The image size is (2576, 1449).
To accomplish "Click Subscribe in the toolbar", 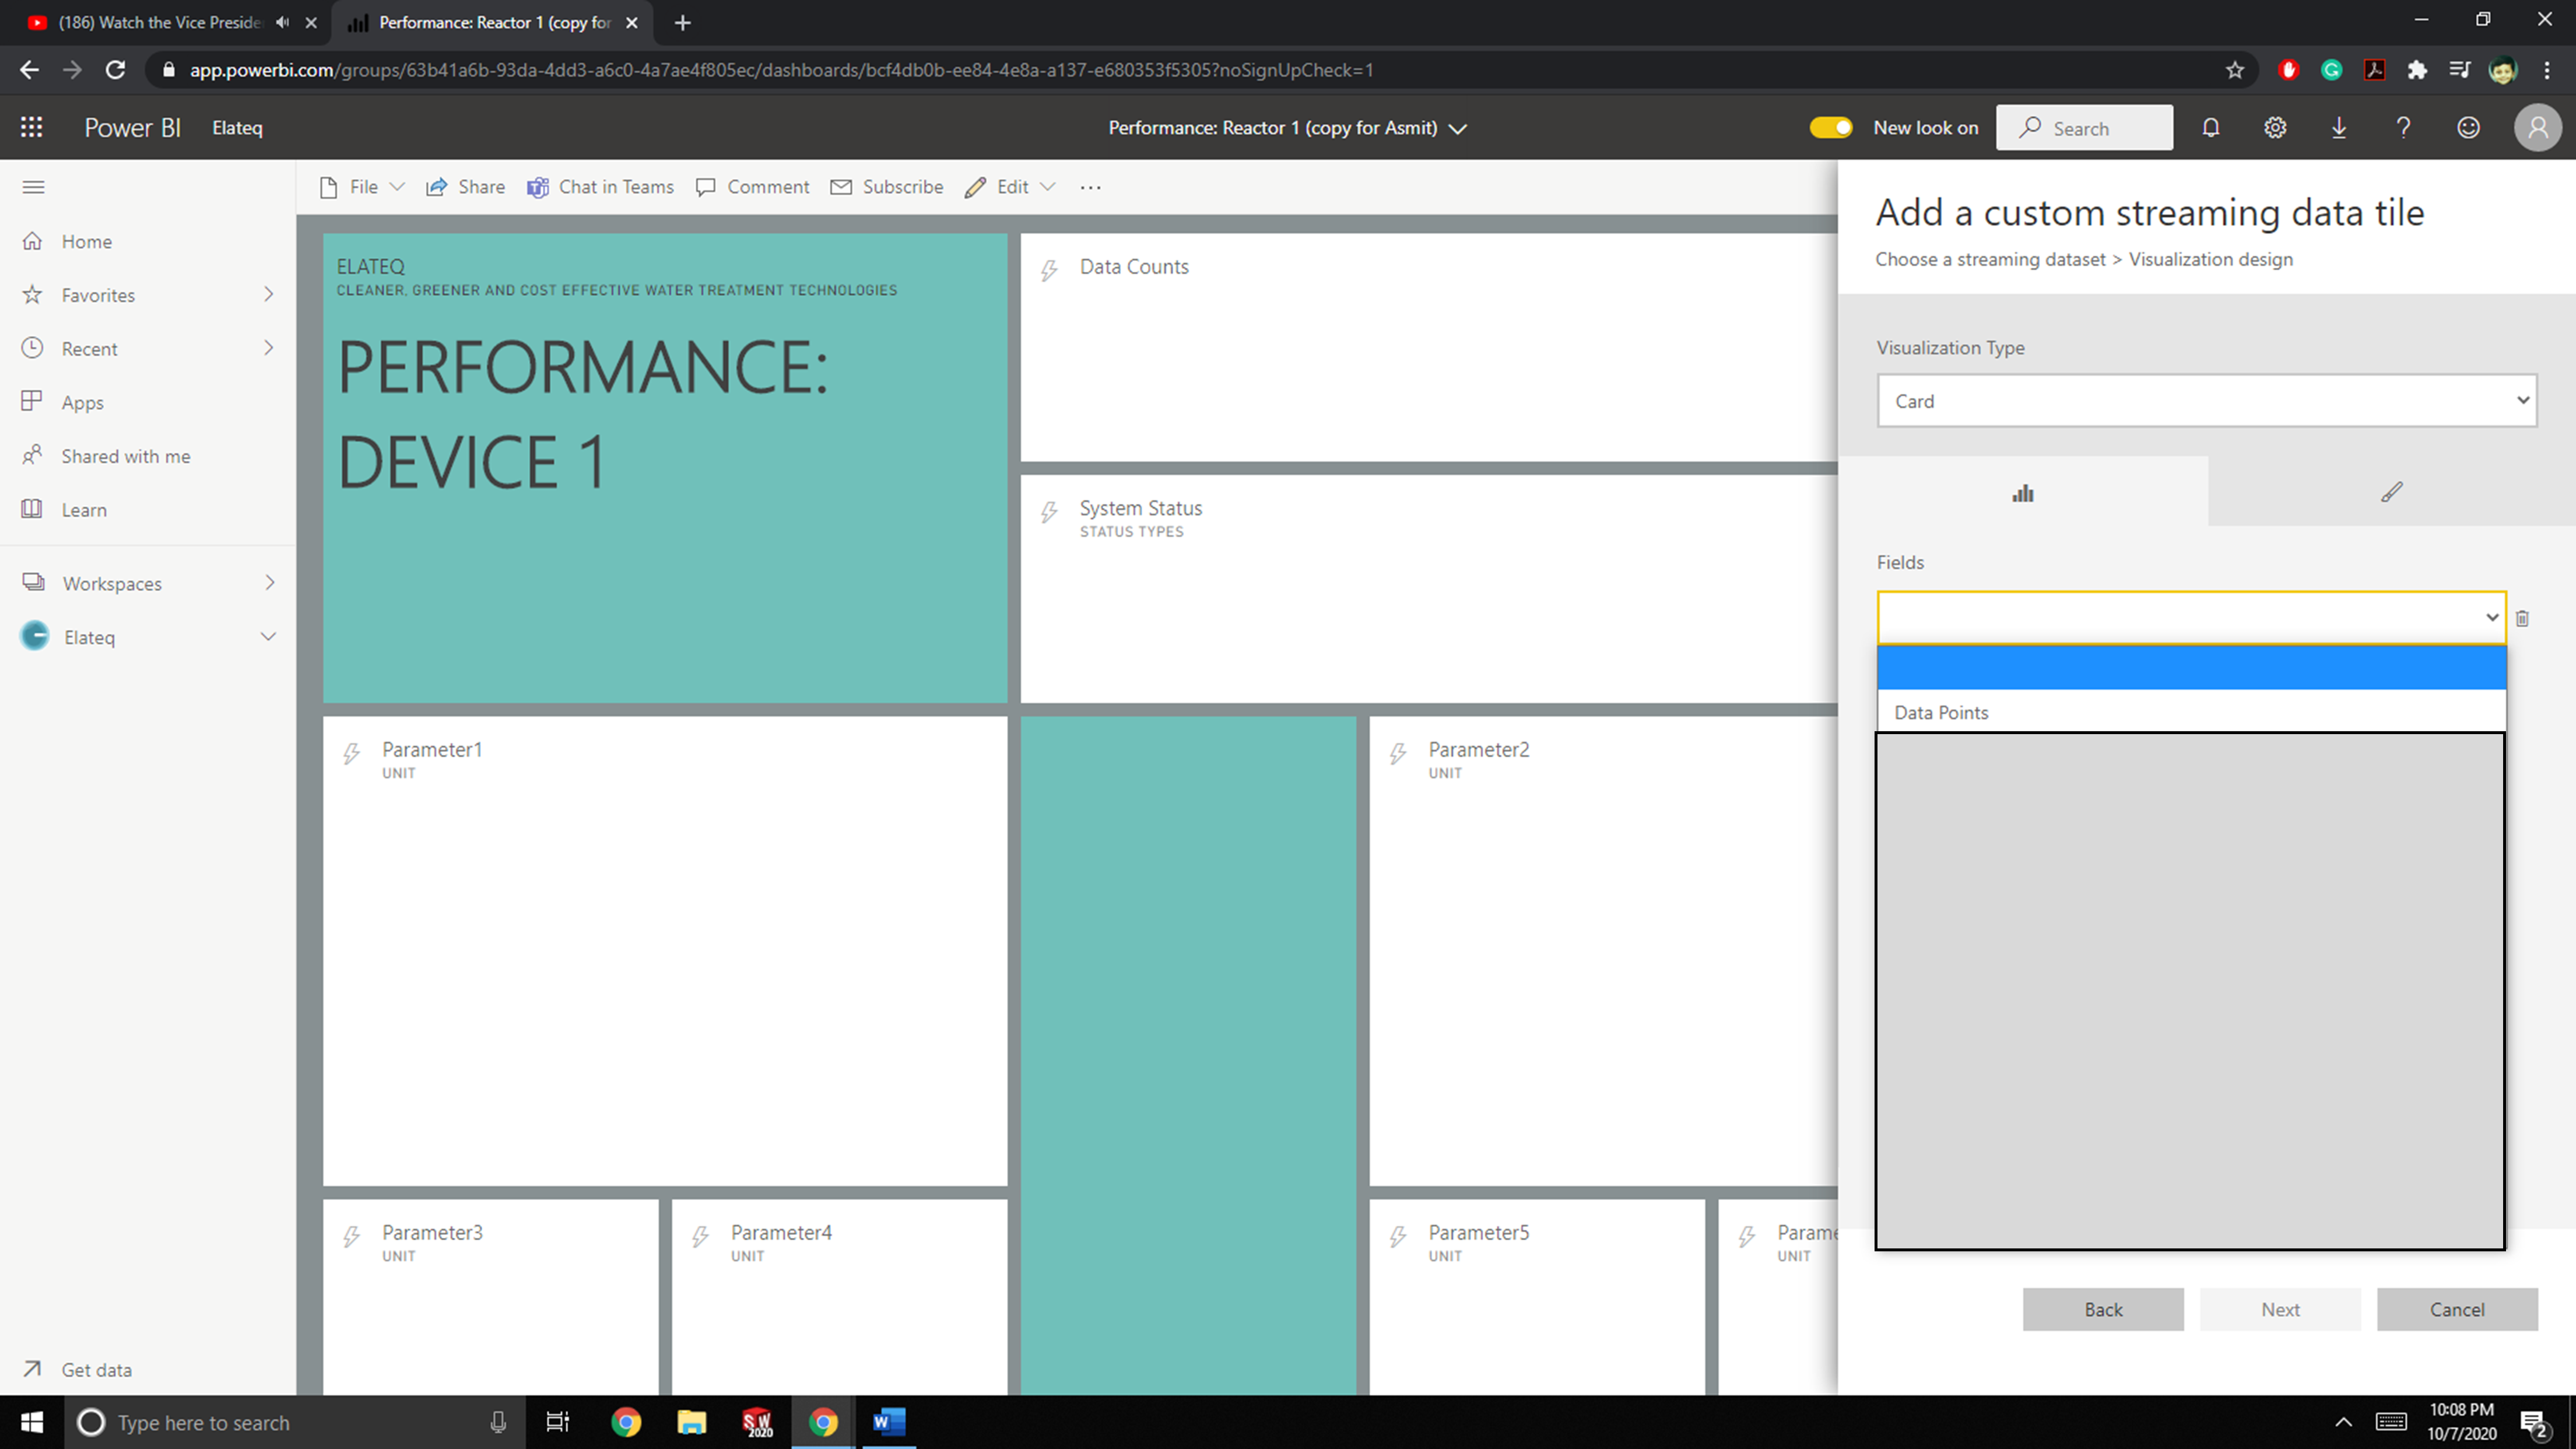I will coord(886,187).
